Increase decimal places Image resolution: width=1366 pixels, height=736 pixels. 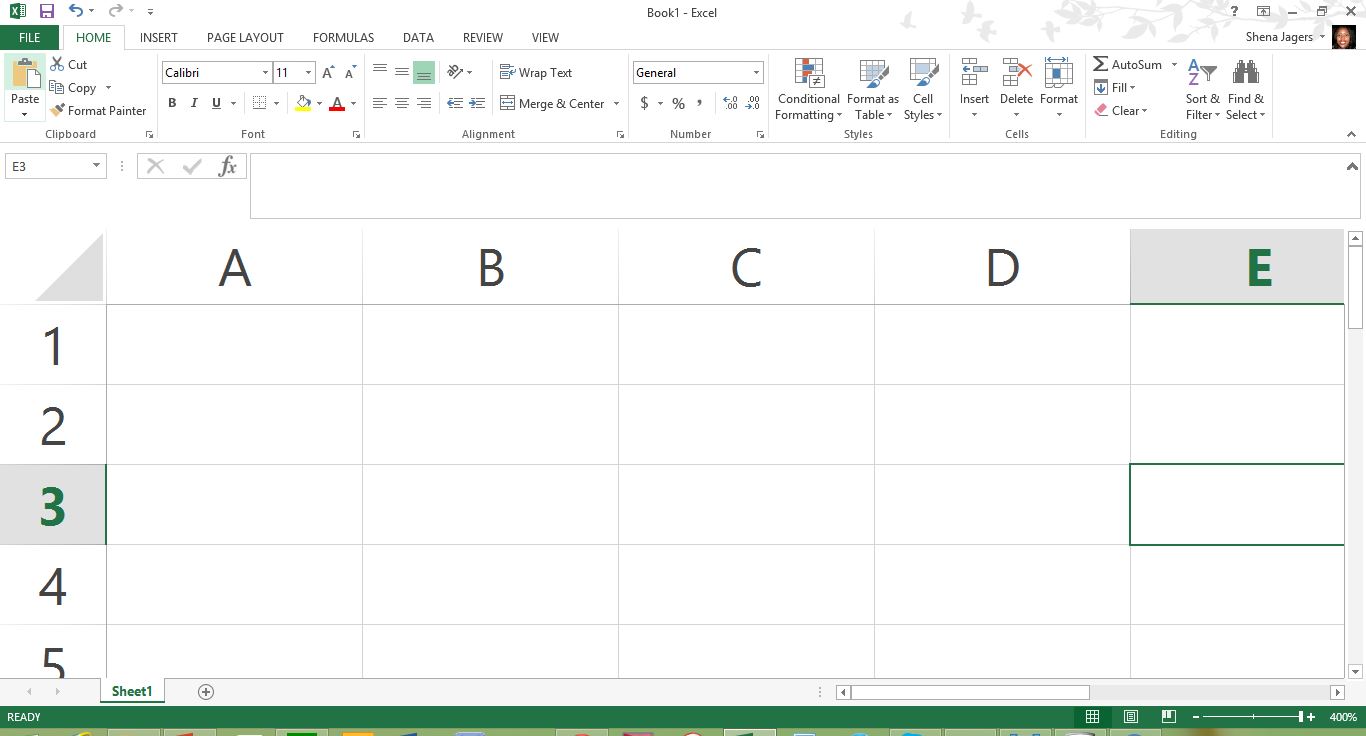pos(730,103)
